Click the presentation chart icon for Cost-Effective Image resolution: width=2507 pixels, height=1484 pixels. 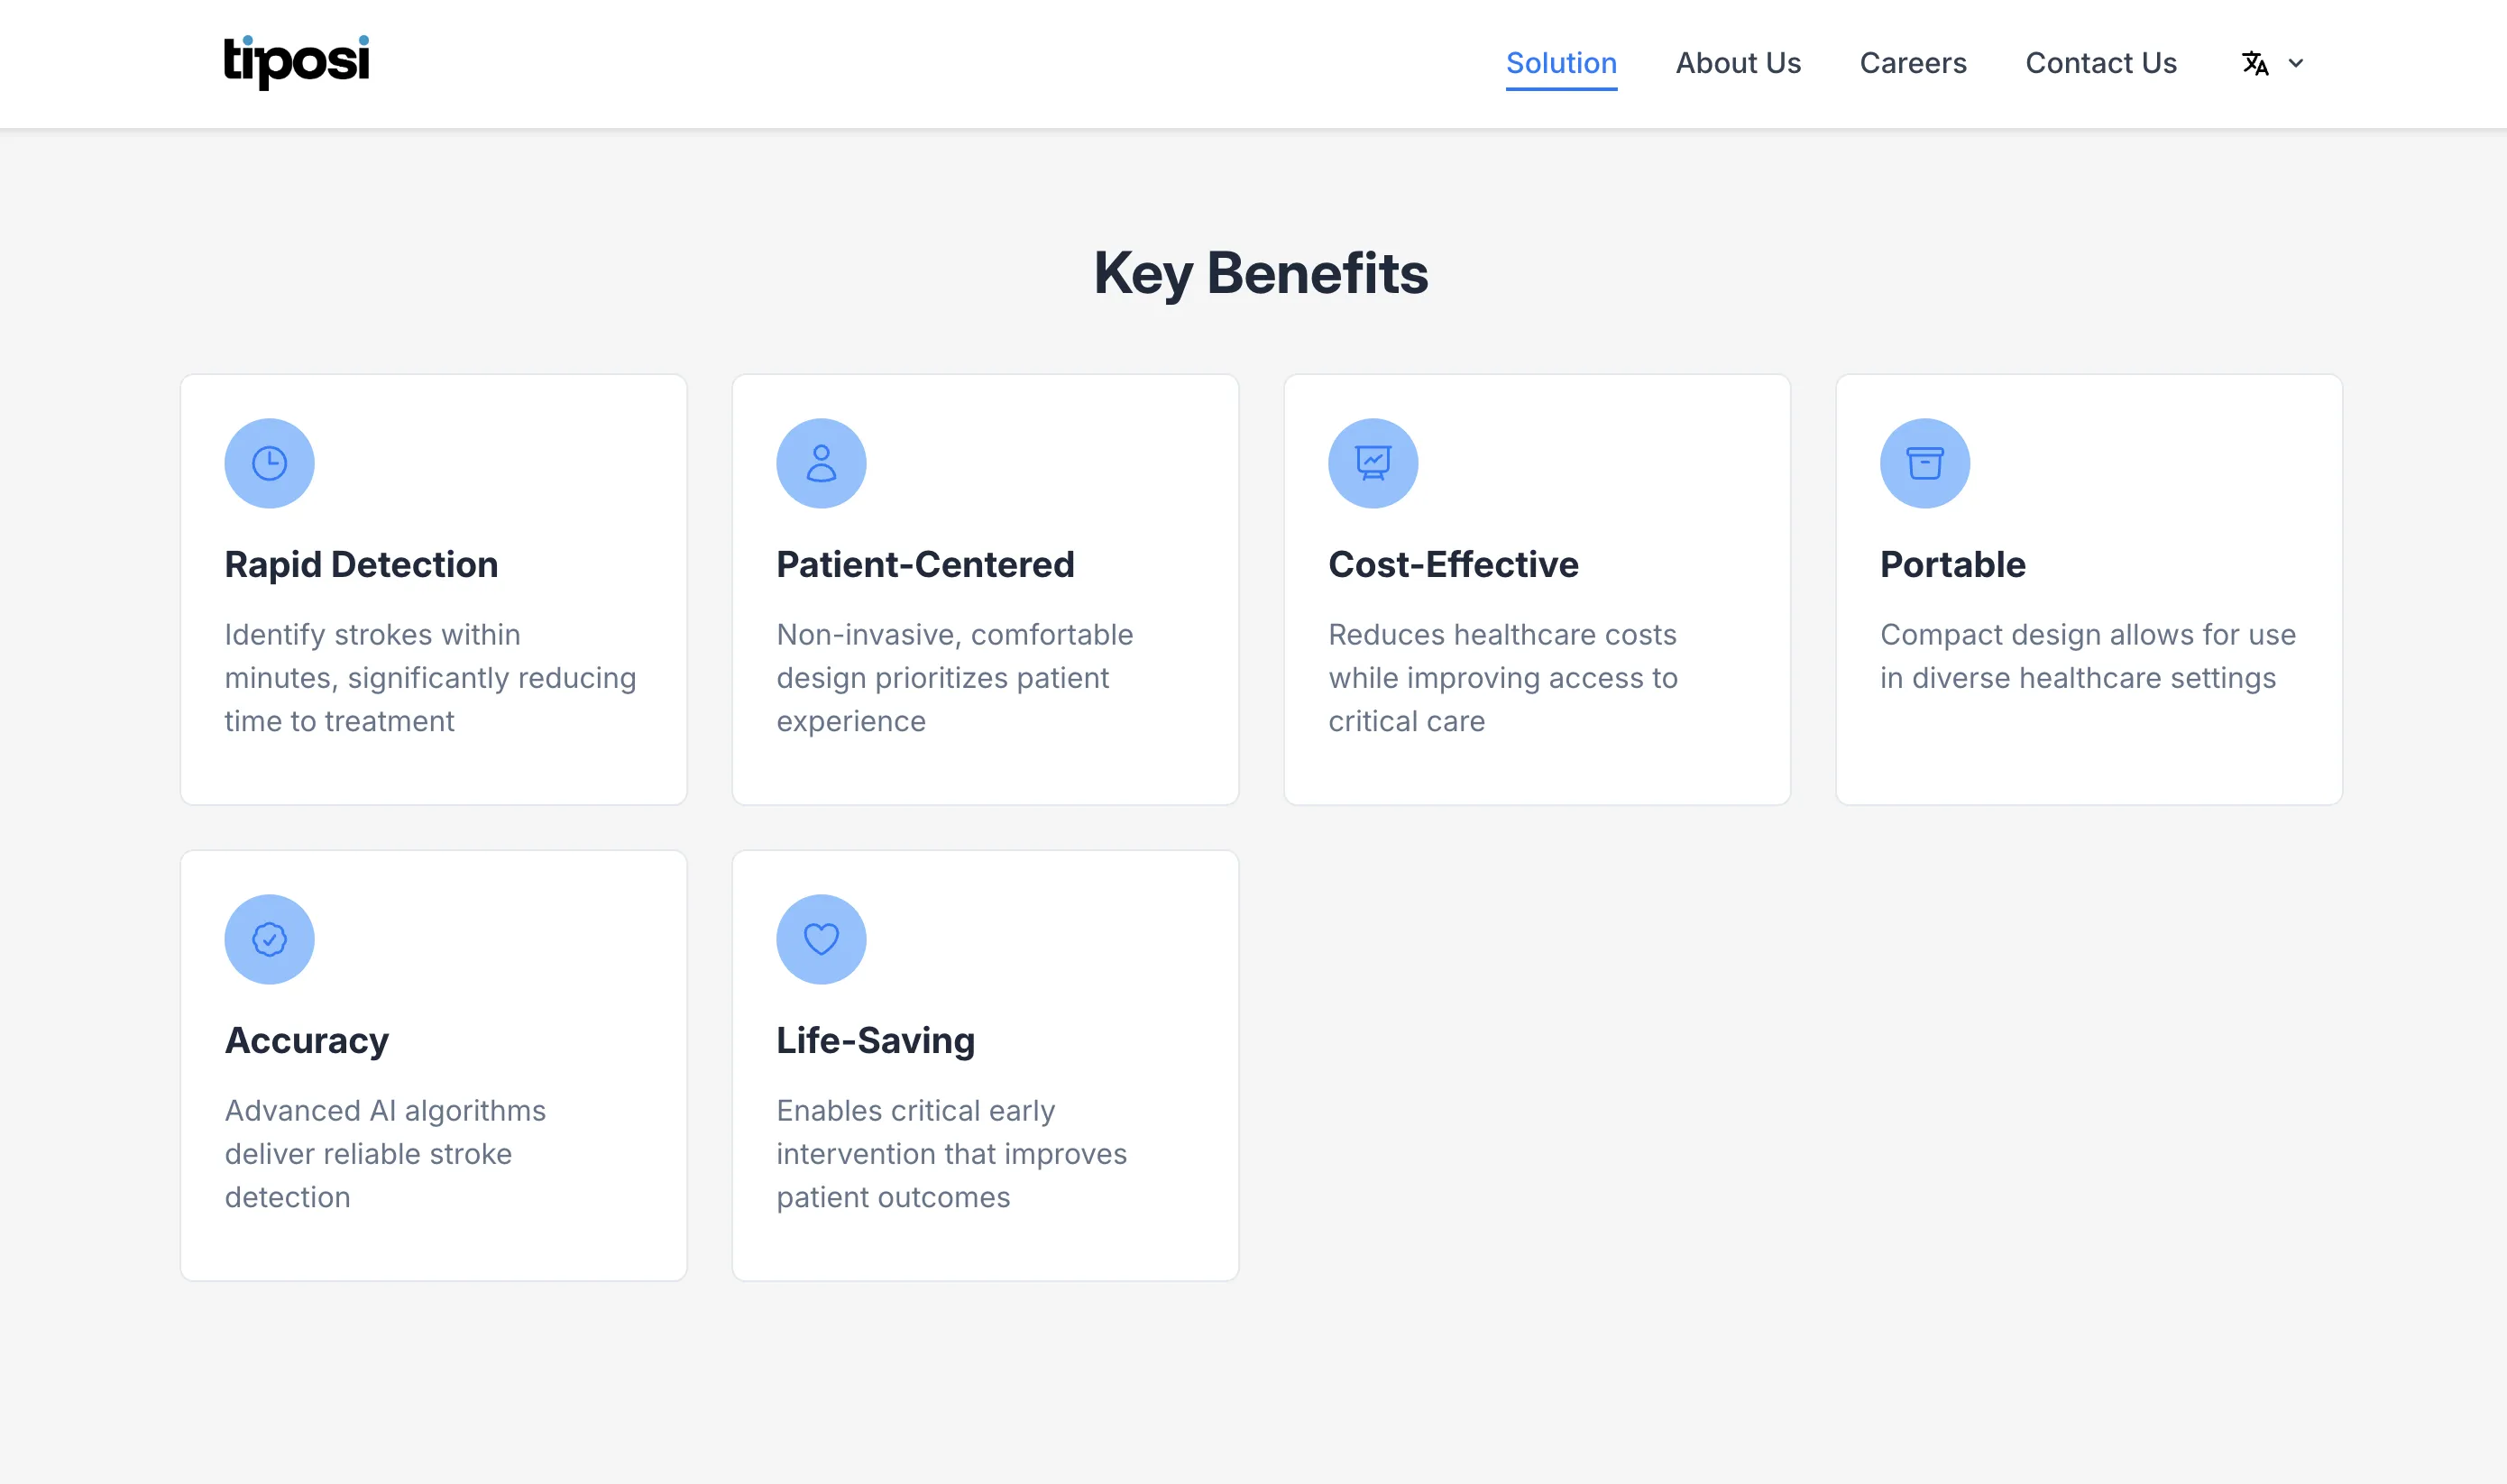1373,463
